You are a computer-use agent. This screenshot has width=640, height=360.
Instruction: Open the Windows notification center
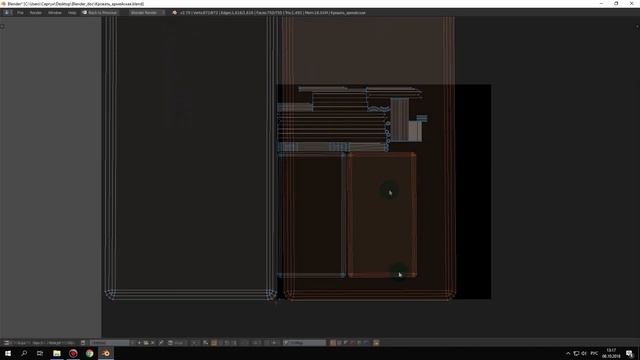point(630,353)
